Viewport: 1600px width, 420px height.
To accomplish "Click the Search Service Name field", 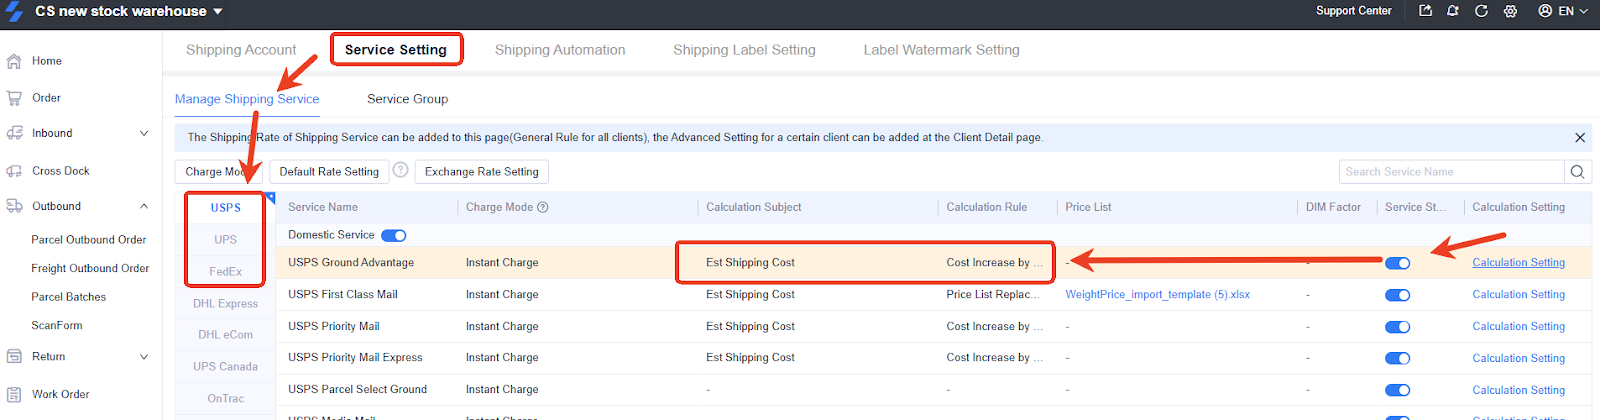I will (x=1452, y=172).
